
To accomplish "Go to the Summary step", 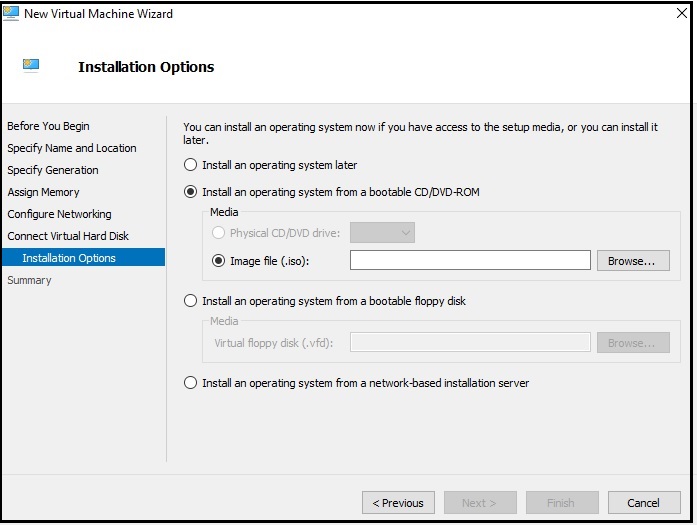I will (x=29, y=280).
